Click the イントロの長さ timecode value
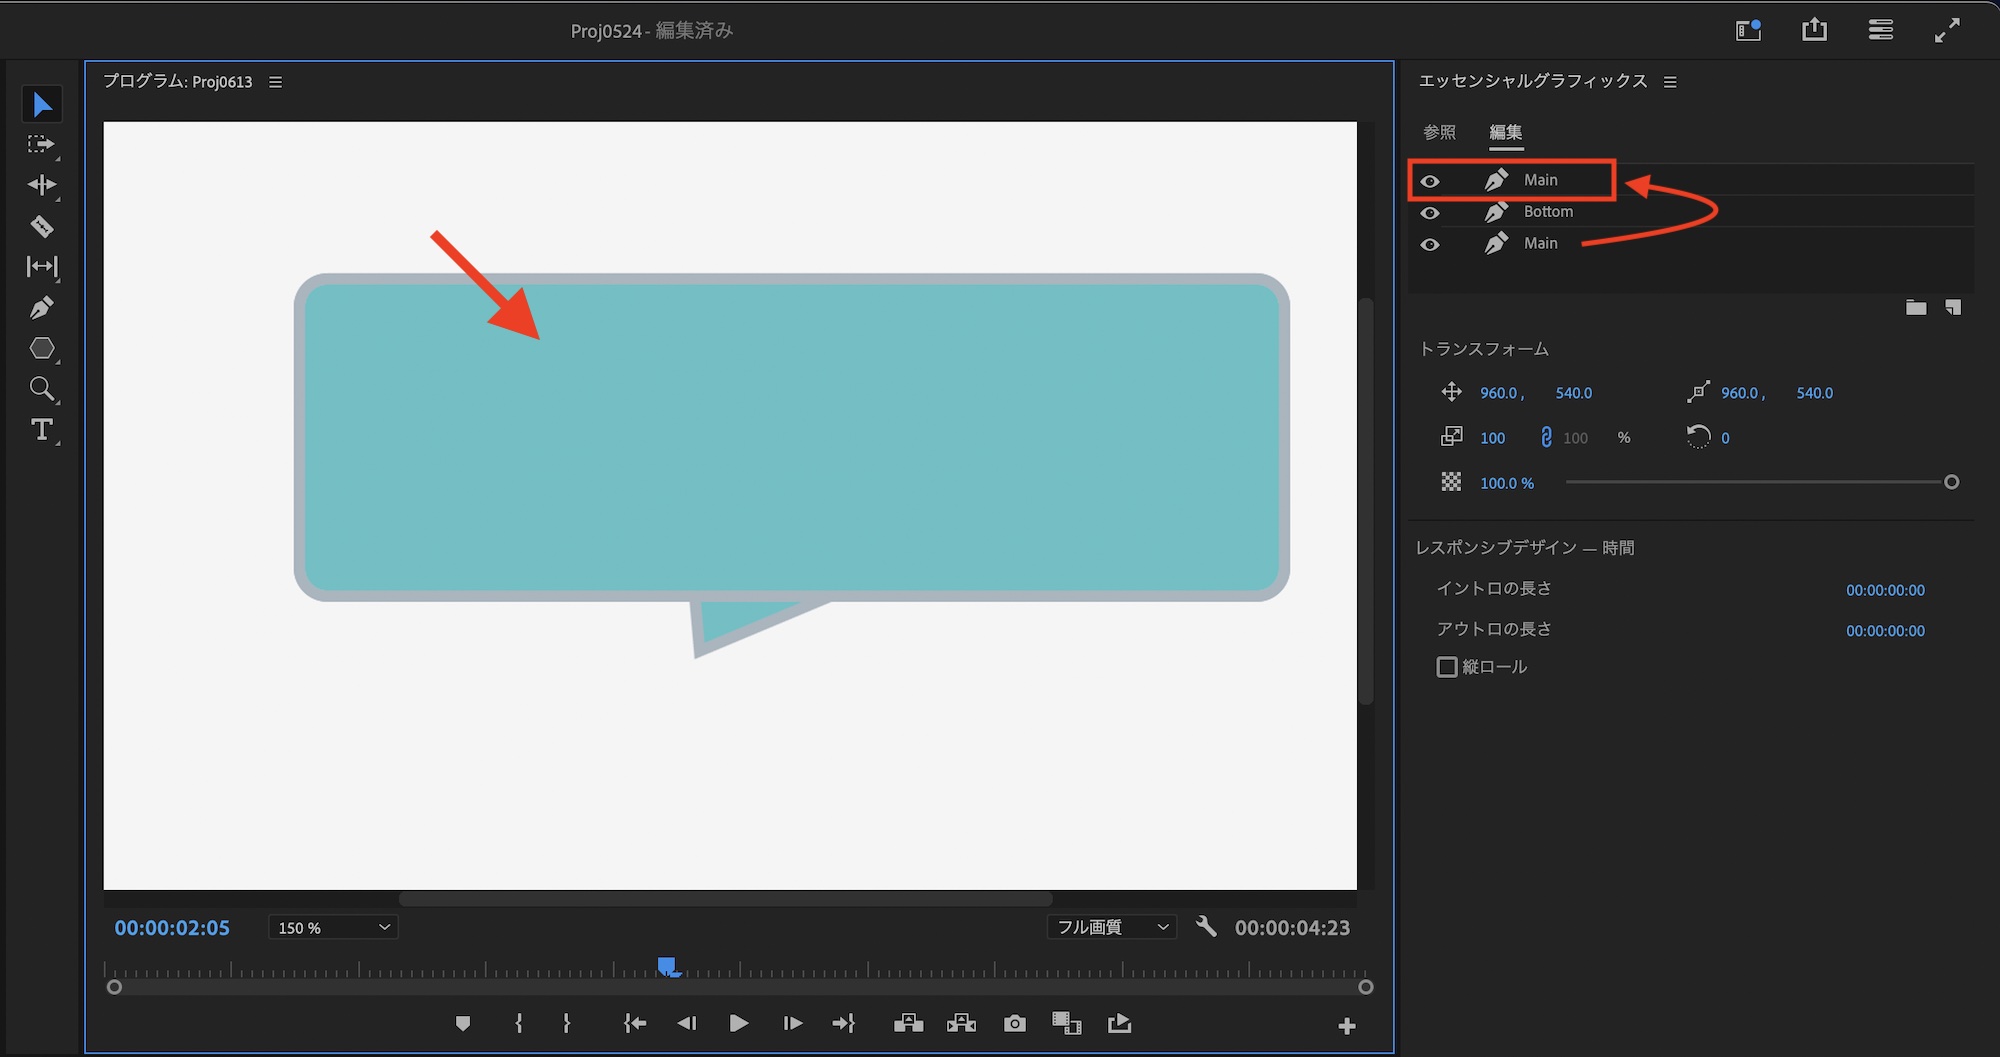Viewport: 2000px width, 1057px height. 1884,590
